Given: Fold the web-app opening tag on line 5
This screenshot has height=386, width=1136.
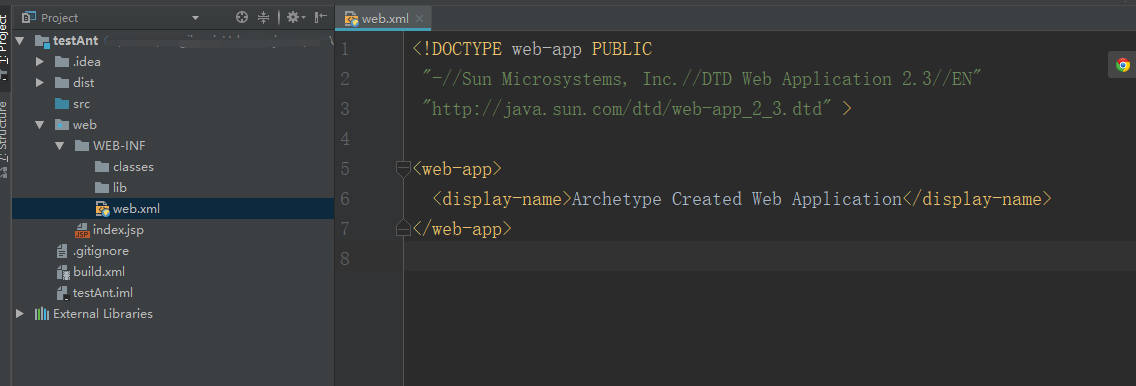Looking at the screenshot, I should point(404,169).
